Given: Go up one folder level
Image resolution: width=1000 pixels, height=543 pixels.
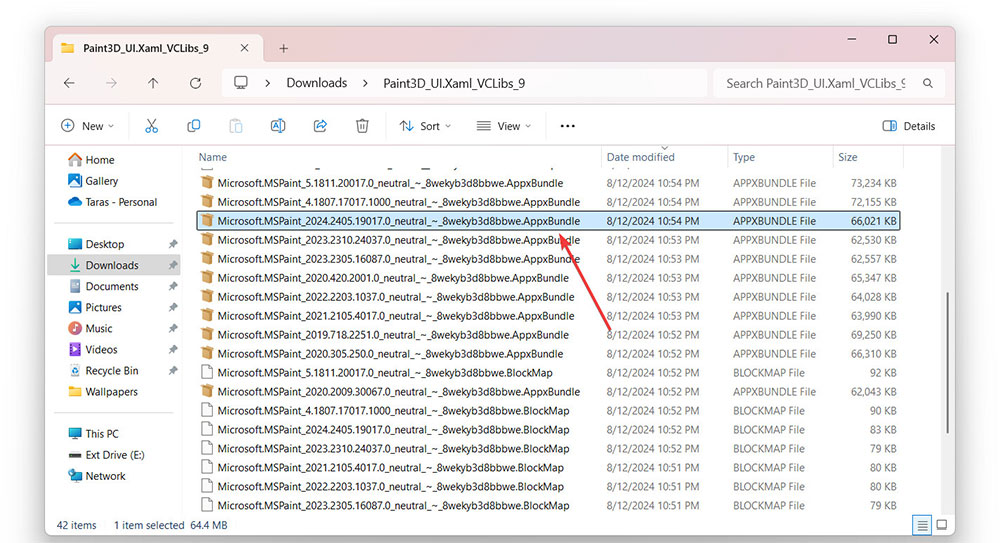Looking at the screenshot, I should click(x=153, y=83).
